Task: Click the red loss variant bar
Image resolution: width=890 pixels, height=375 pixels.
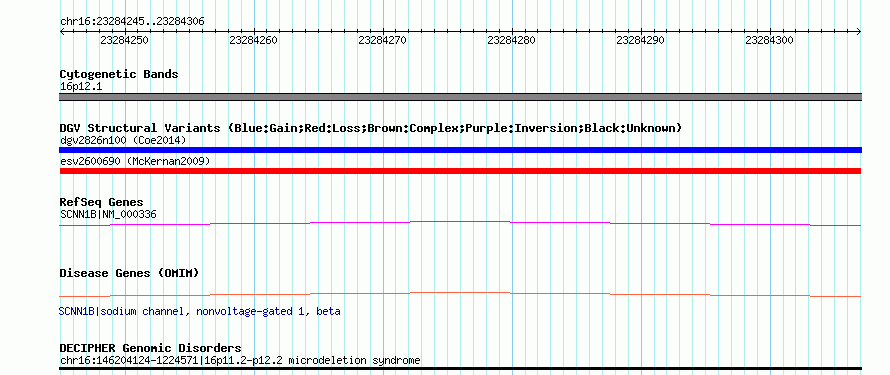Action: 460,171
